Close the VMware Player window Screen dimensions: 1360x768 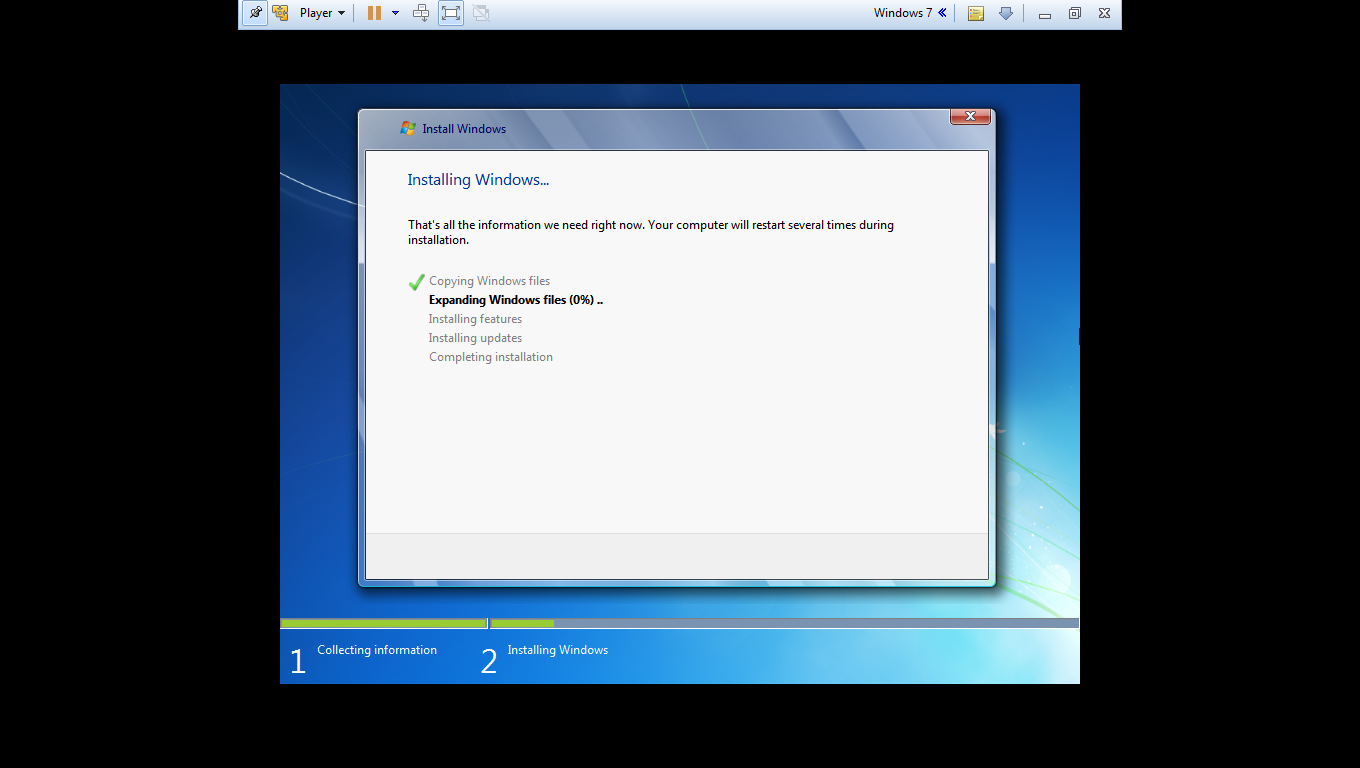click(1104, 14)
